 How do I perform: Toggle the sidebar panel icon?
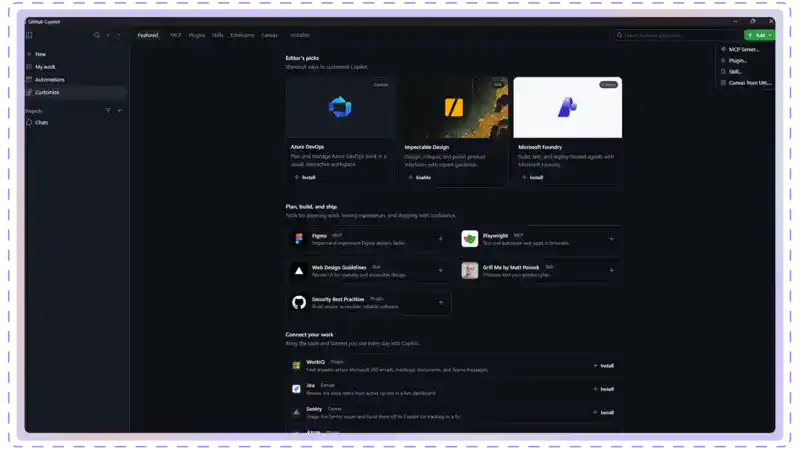[x=30, y=35]
